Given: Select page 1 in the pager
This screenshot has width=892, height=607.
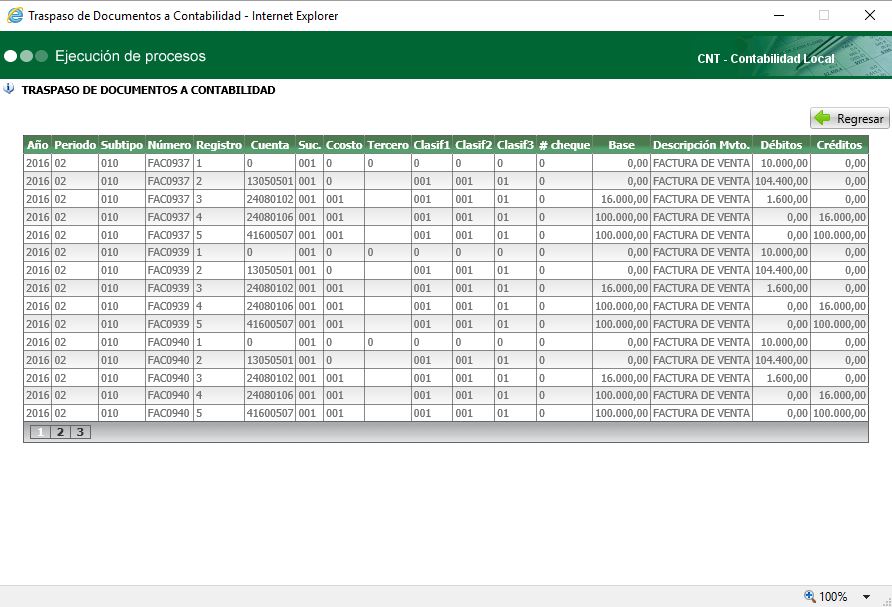Looking at the screenshot, I should click(x=40, y=432).
